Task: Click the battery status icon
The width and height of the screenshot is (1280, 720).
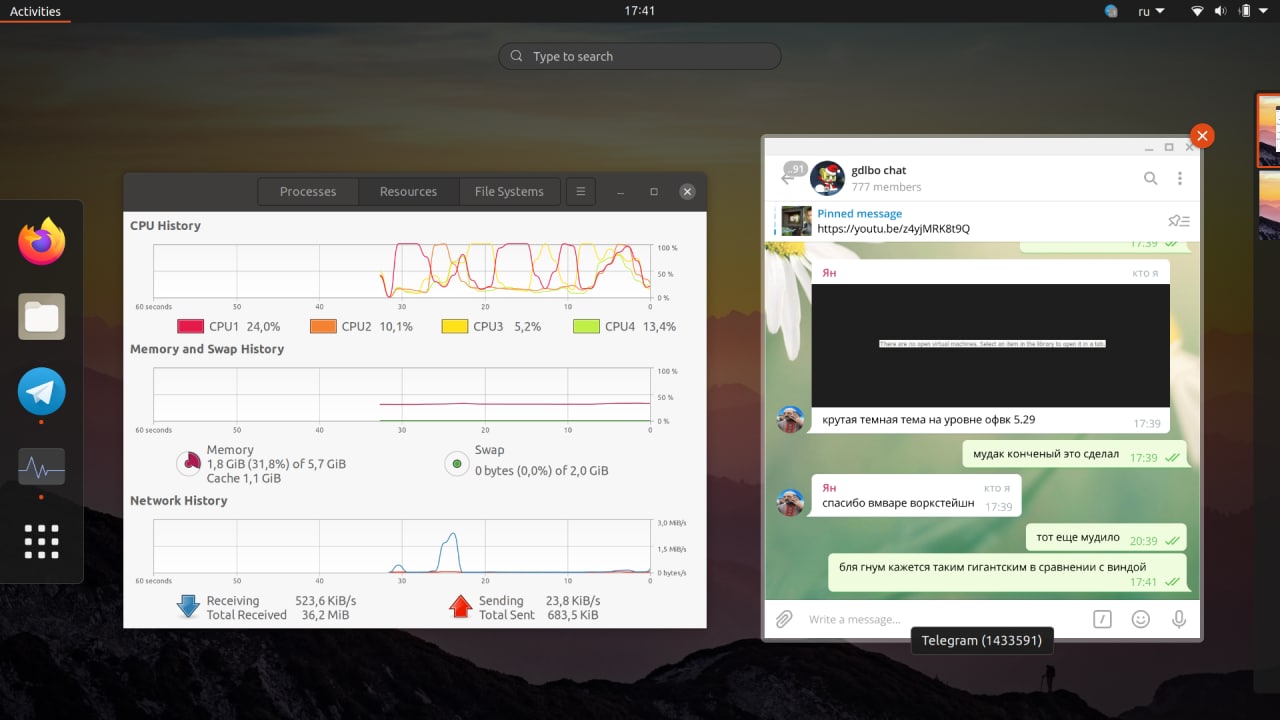Action: pyautogui.click(x=1244, y=11)
